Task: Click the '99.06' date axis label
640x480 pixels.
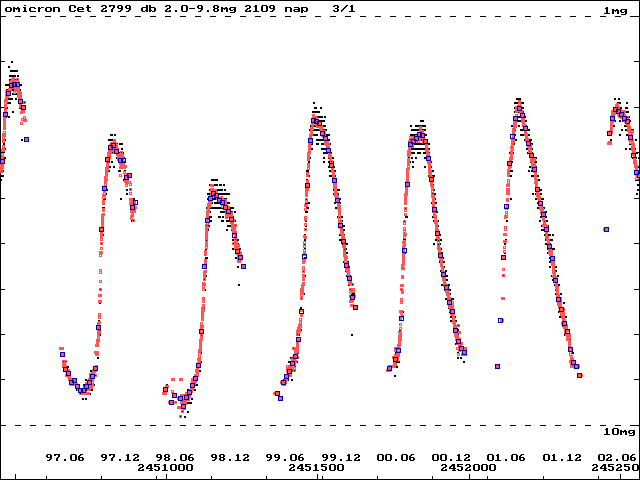Action: coord(285,458)
